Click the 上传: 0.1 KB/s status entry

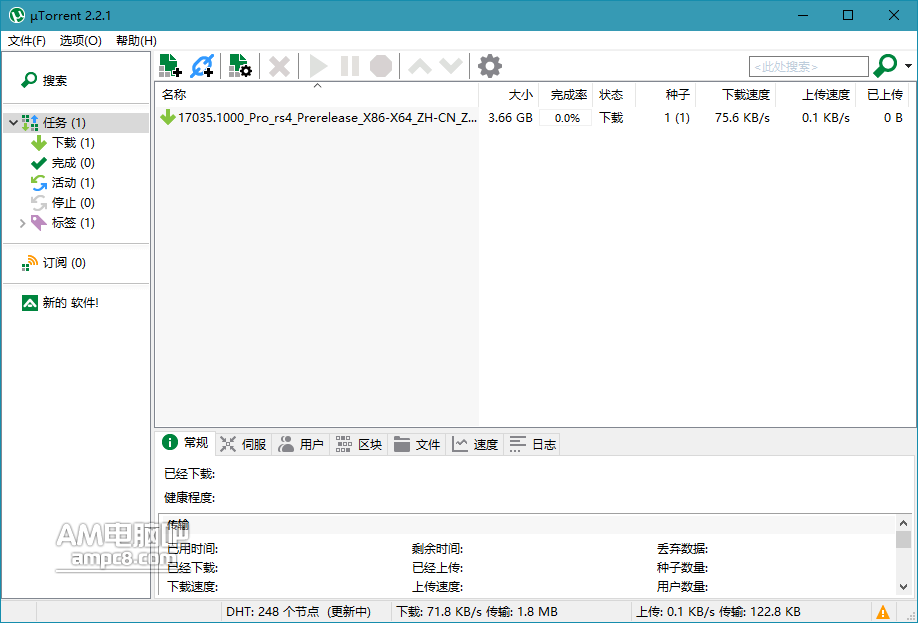click(x=718, y=612)
